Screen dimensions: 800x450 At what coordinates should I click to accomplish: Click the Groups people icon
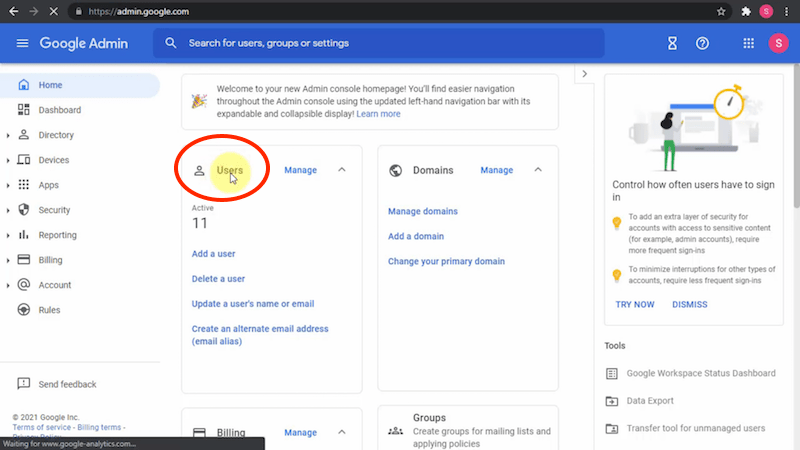click(395, 431)
